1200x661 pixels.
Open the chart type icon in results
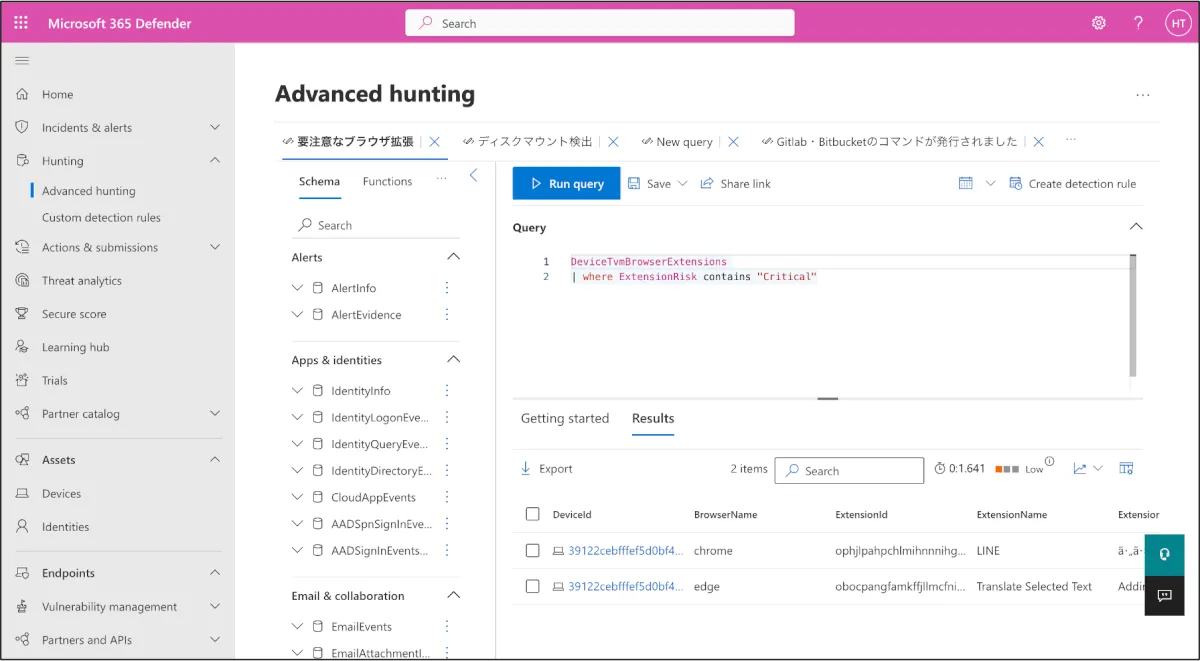[x=1080, y=468]
